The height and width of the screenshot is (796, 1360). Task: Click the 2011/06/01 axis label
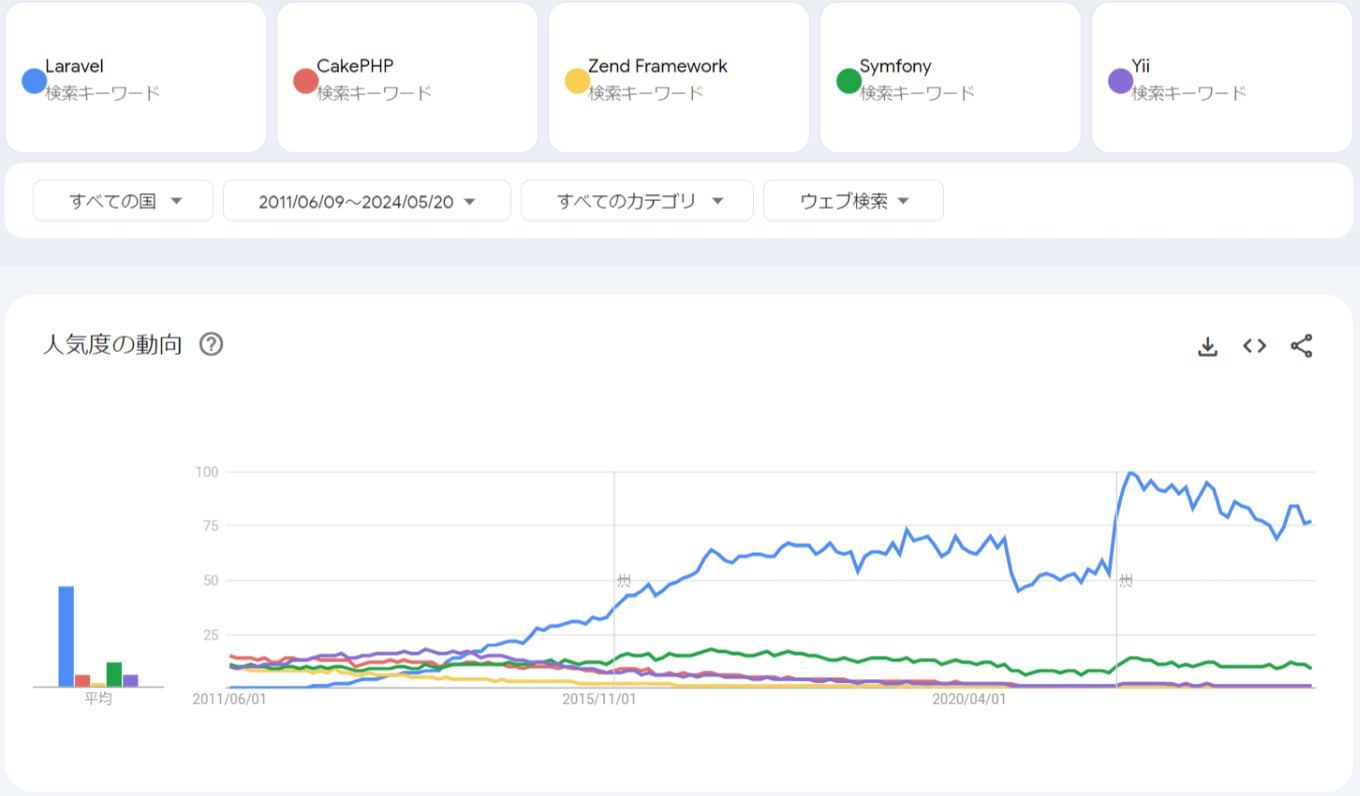click(x=229, y=699)
